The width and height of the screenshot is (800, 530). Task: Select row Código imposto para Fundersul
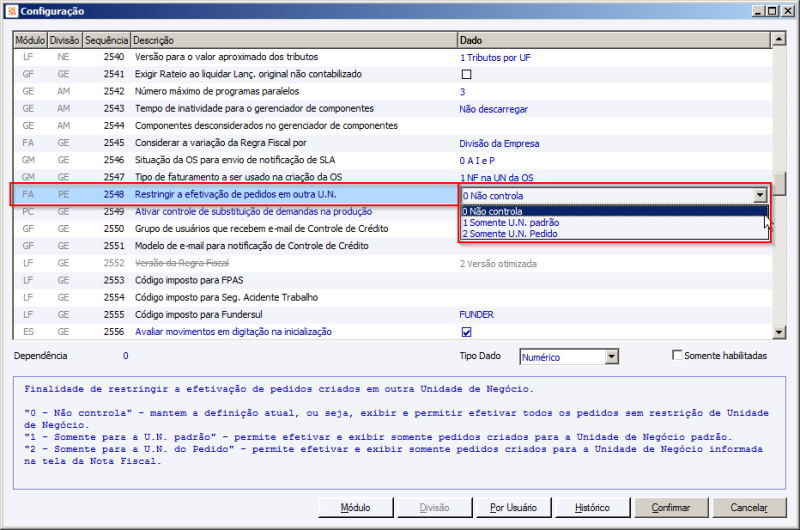click(392, 314)
